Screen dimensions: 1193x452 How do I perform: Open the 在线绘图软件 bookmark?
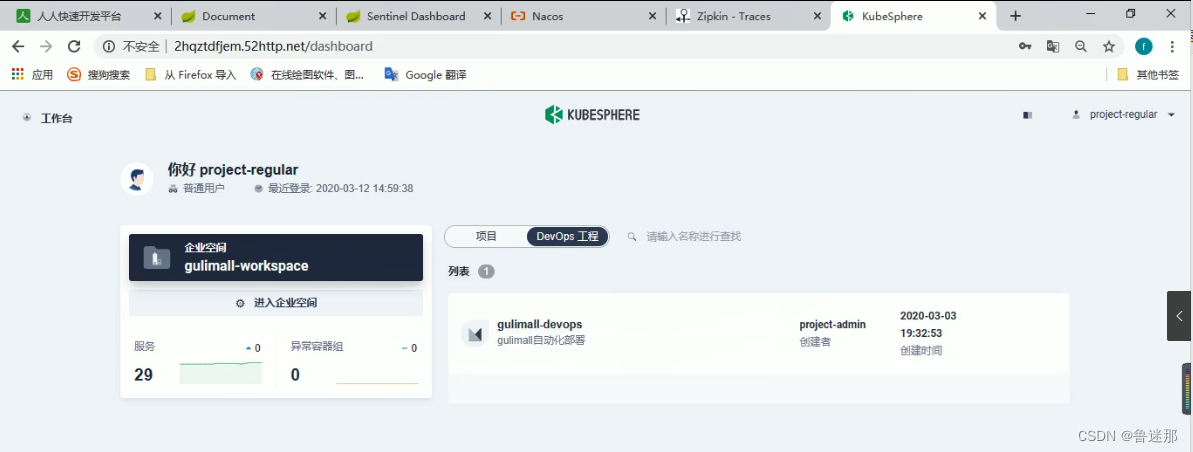click(307, 75)
